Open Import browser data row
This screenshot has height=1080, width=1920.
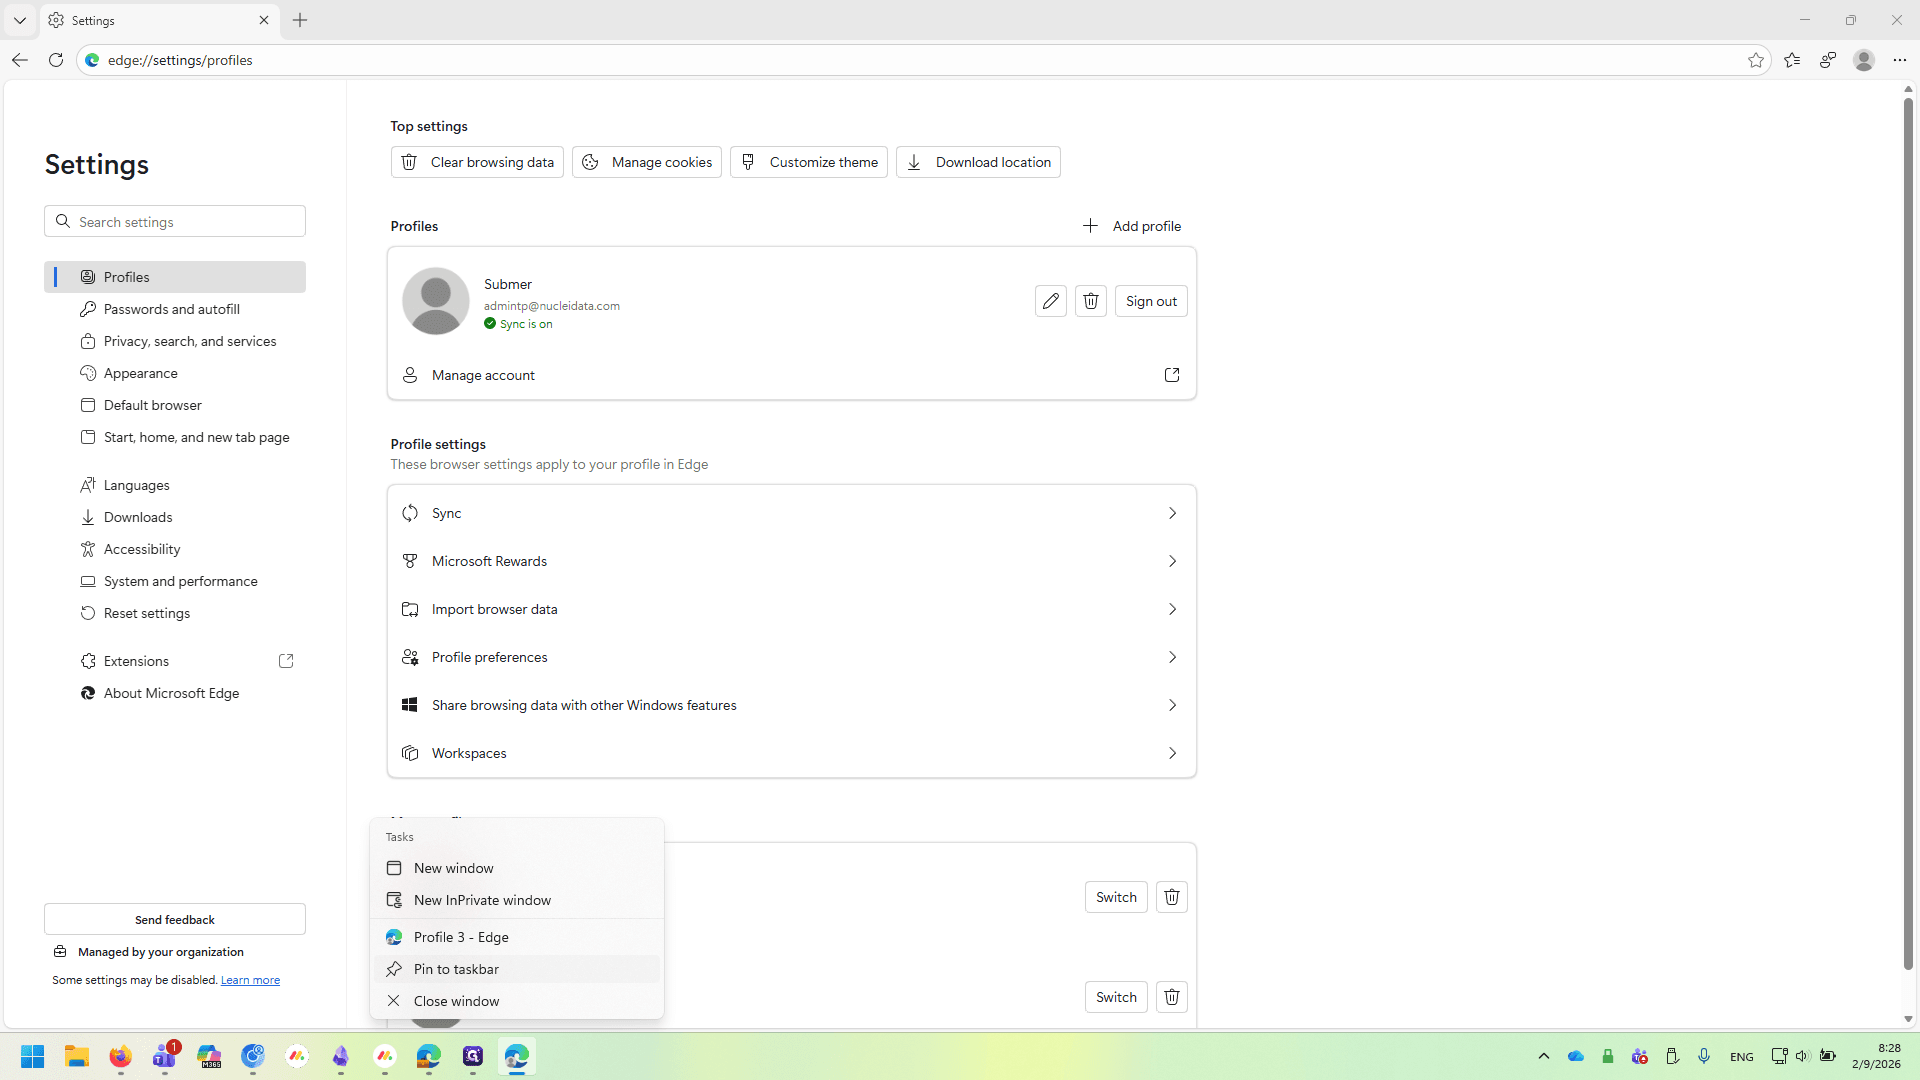click(x=792, y=609)
